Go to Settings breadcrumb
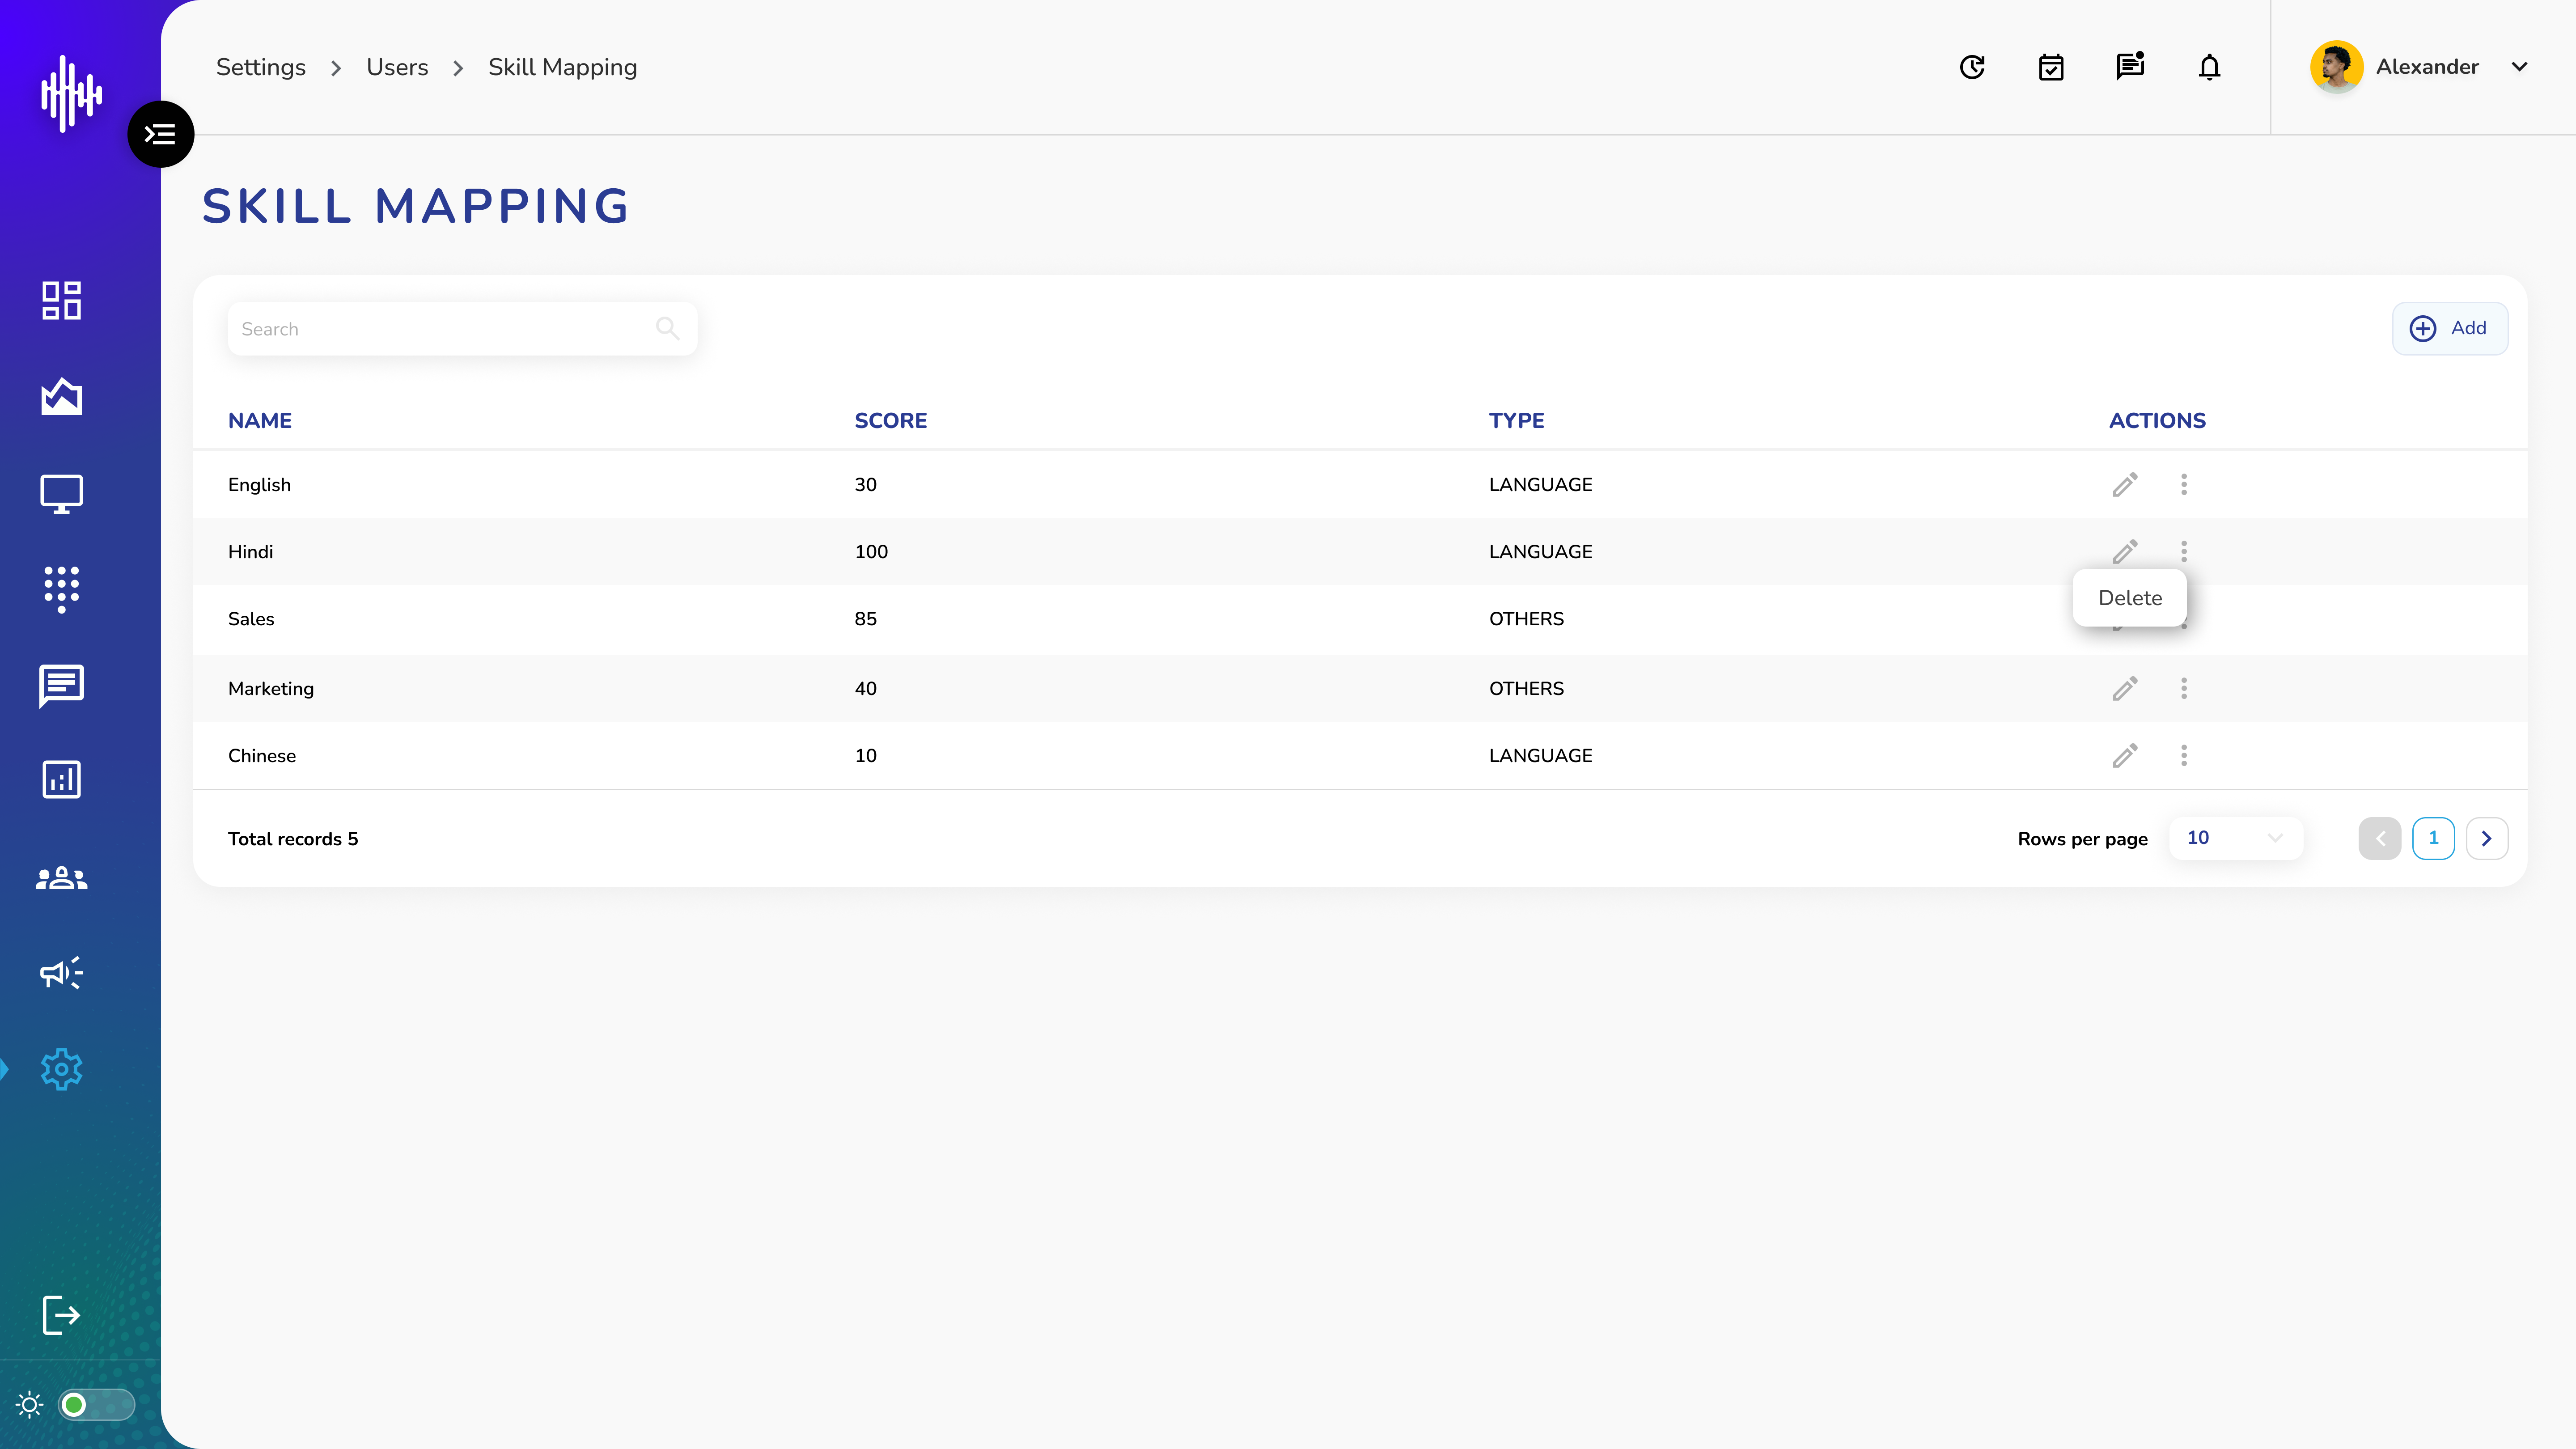The width and height of the screenshot is (2576, 1449). click(x=261, y=67)
